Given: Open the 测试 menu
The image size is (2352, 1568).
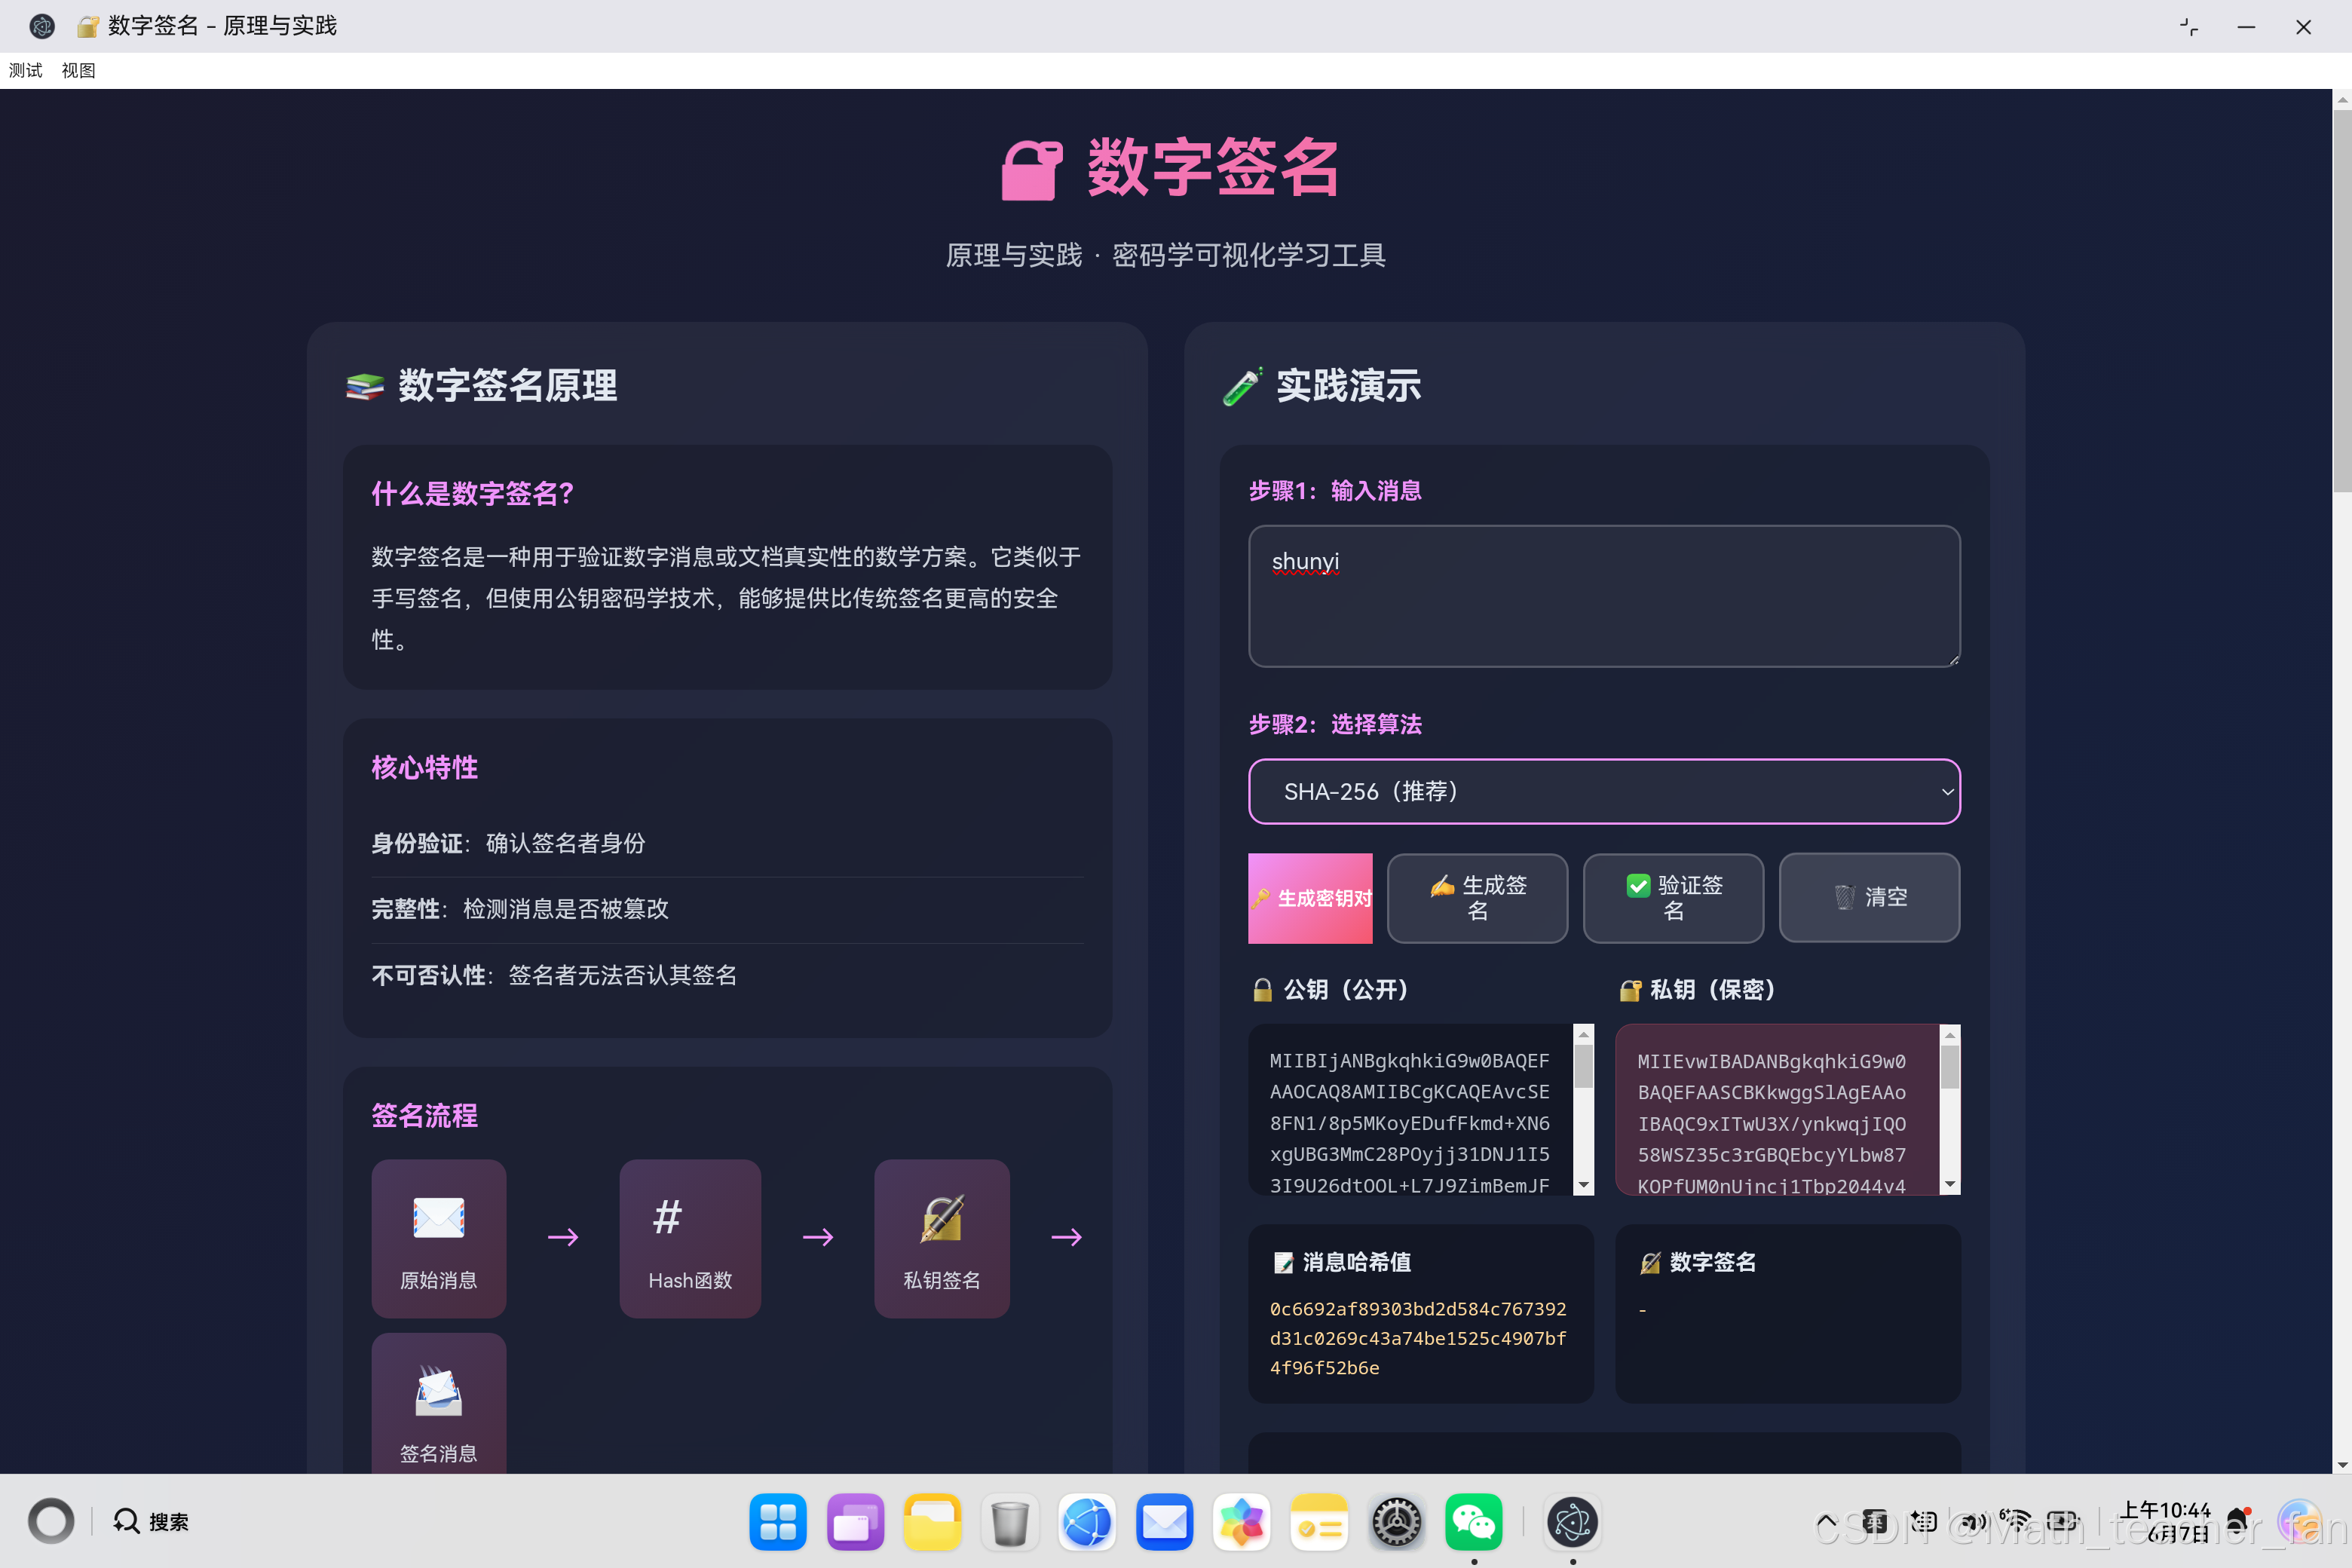Looking at the screenshot, I should pyautogui.click(x=26, y=70).
